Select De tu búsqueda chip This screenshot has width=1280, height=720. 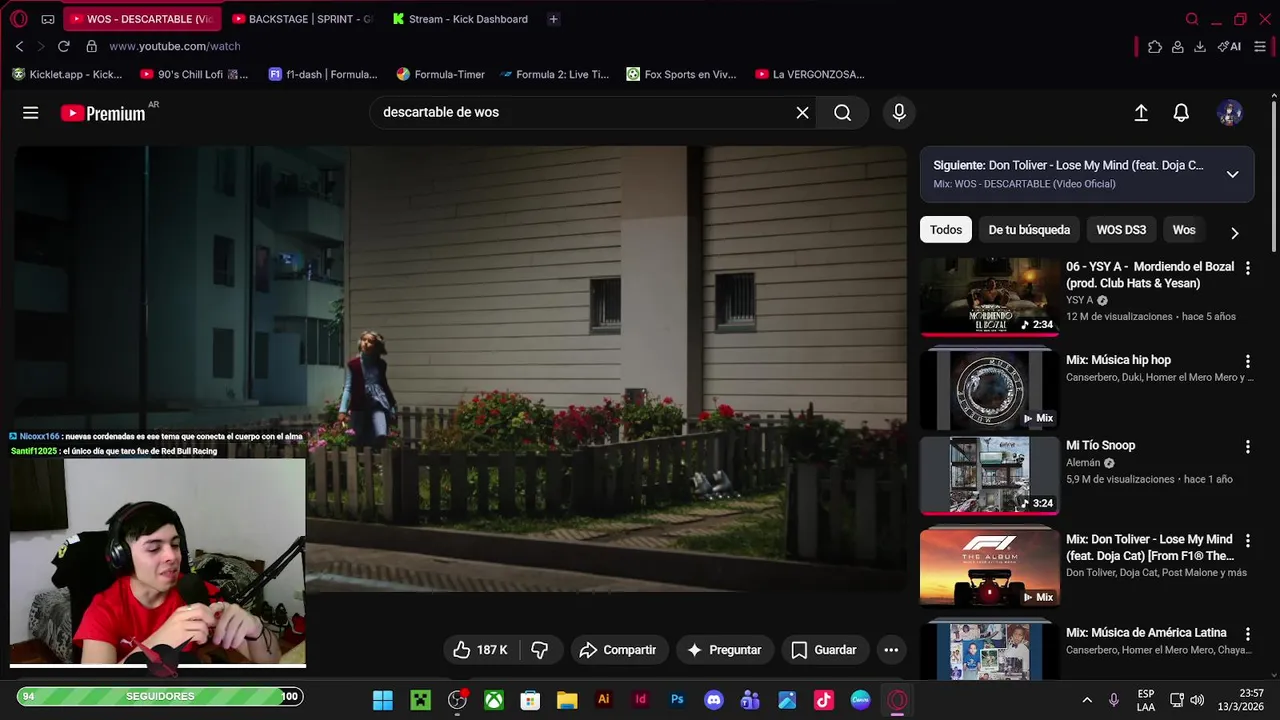click(1029, 230)
